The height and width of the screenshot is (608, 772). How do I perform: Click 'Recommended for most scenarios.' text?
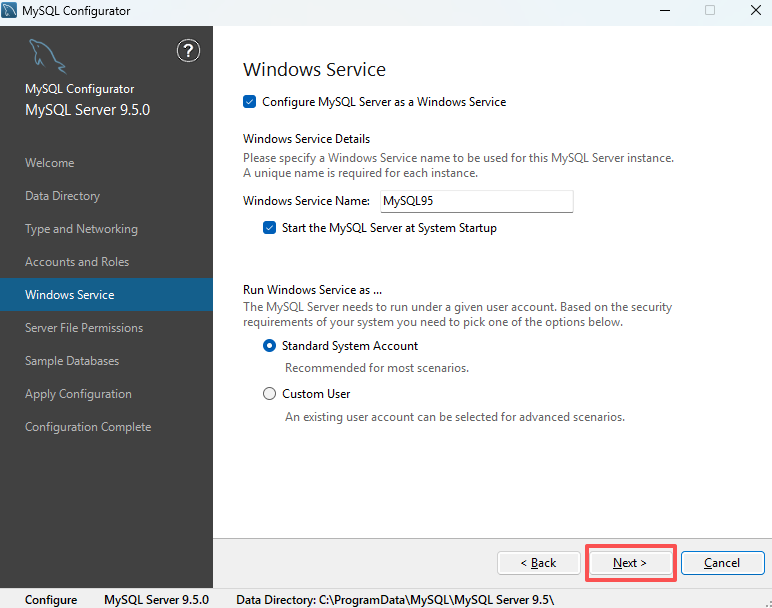point(377,368)
